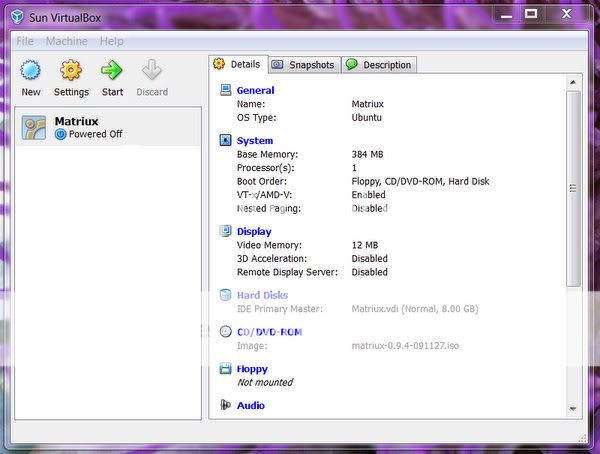Click the details scrollbar up arrow
The width and height of the screenshot is (600, 454).
[573, 82]
